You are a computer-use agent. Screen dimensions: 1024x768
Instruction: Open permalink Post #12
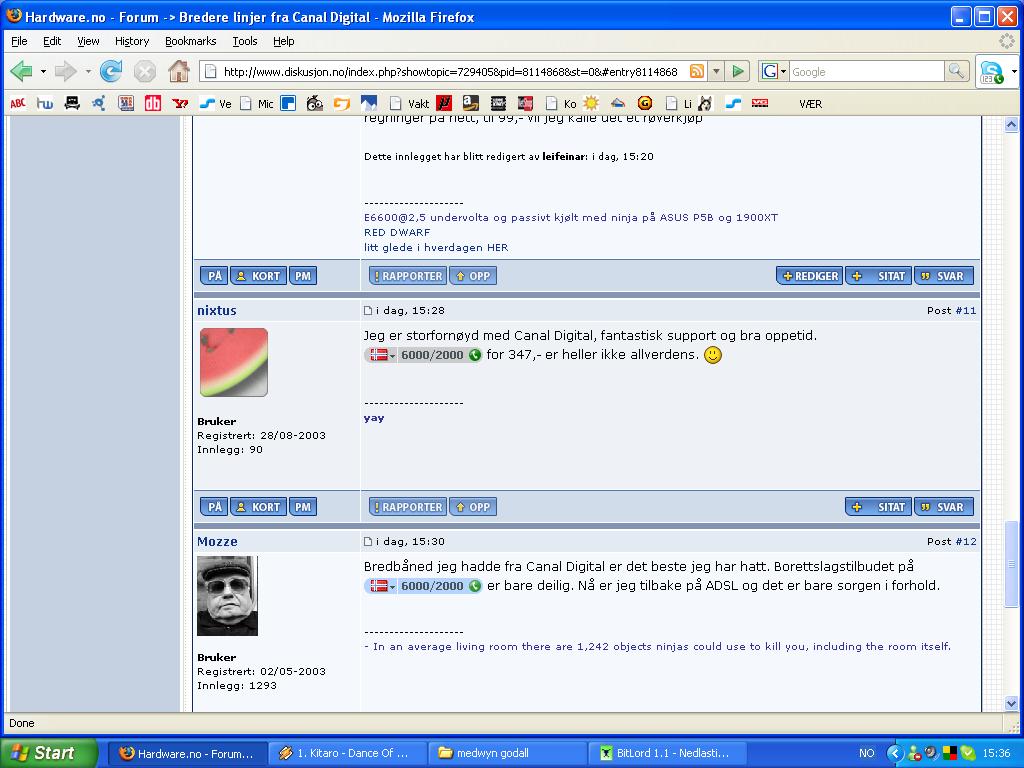[x=965, y=541]
